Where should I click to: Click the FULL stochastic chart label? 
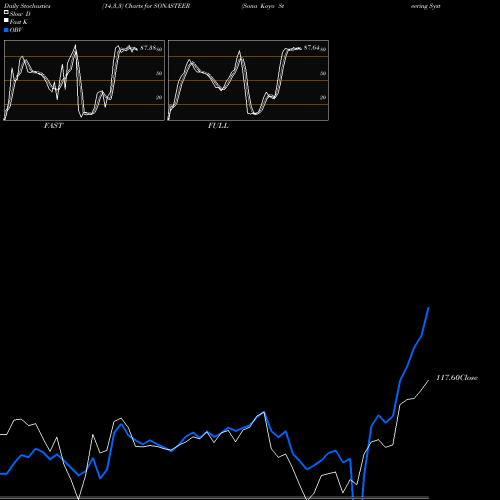tap(218, 126)
